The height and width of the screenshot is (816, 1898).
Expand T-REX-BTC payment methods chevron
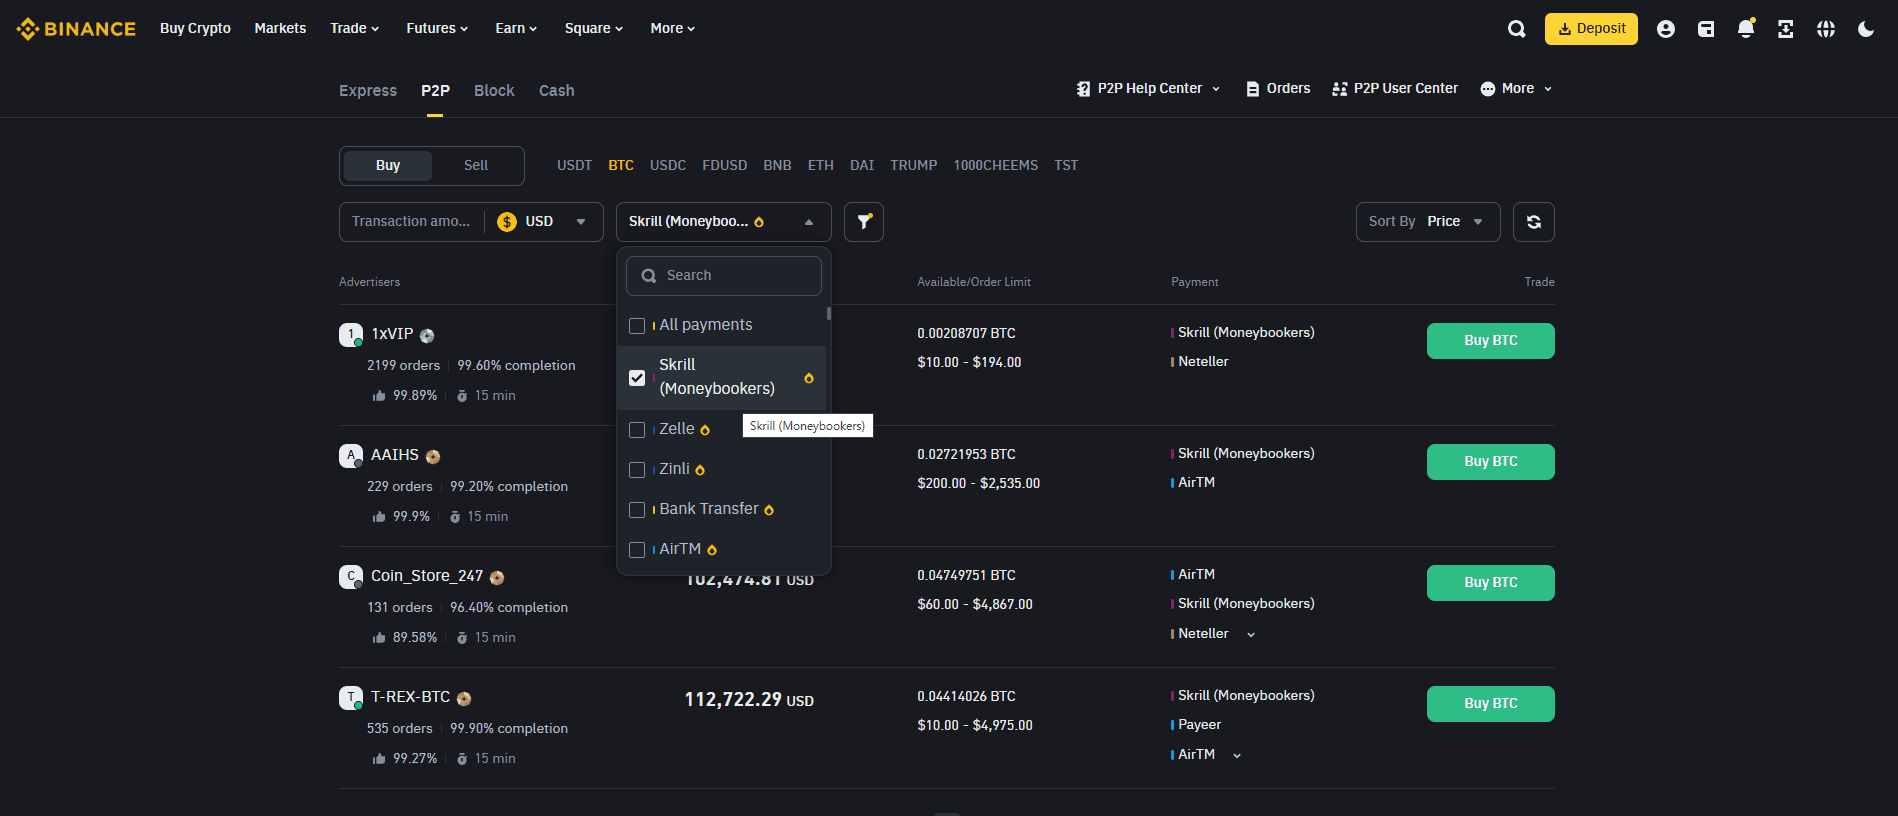[x=1237, y=756]
